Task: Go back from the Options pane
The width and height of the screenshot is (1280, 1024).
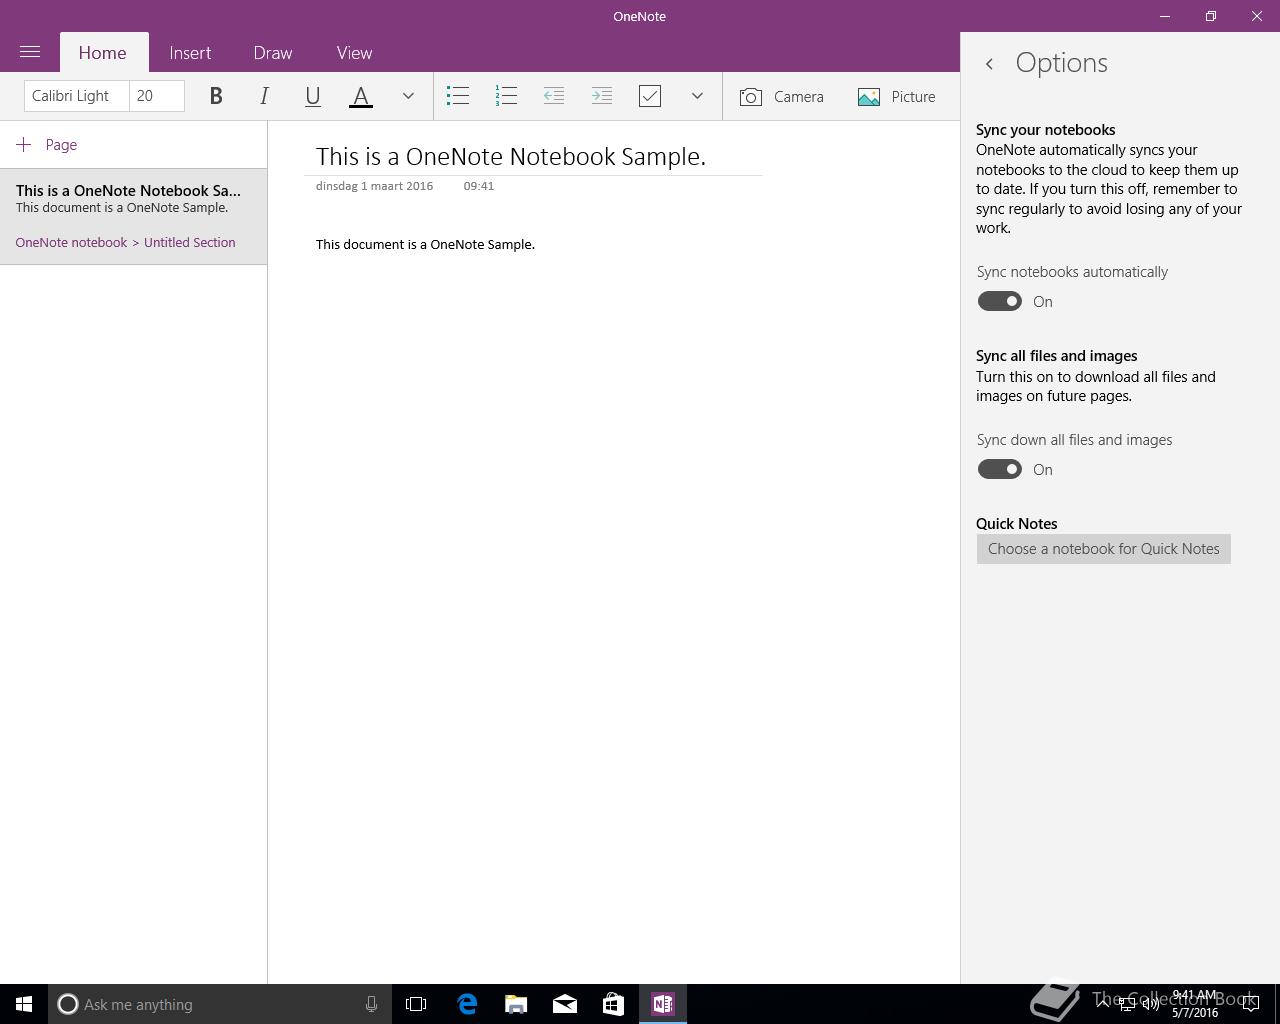Action: click(989, 63)
